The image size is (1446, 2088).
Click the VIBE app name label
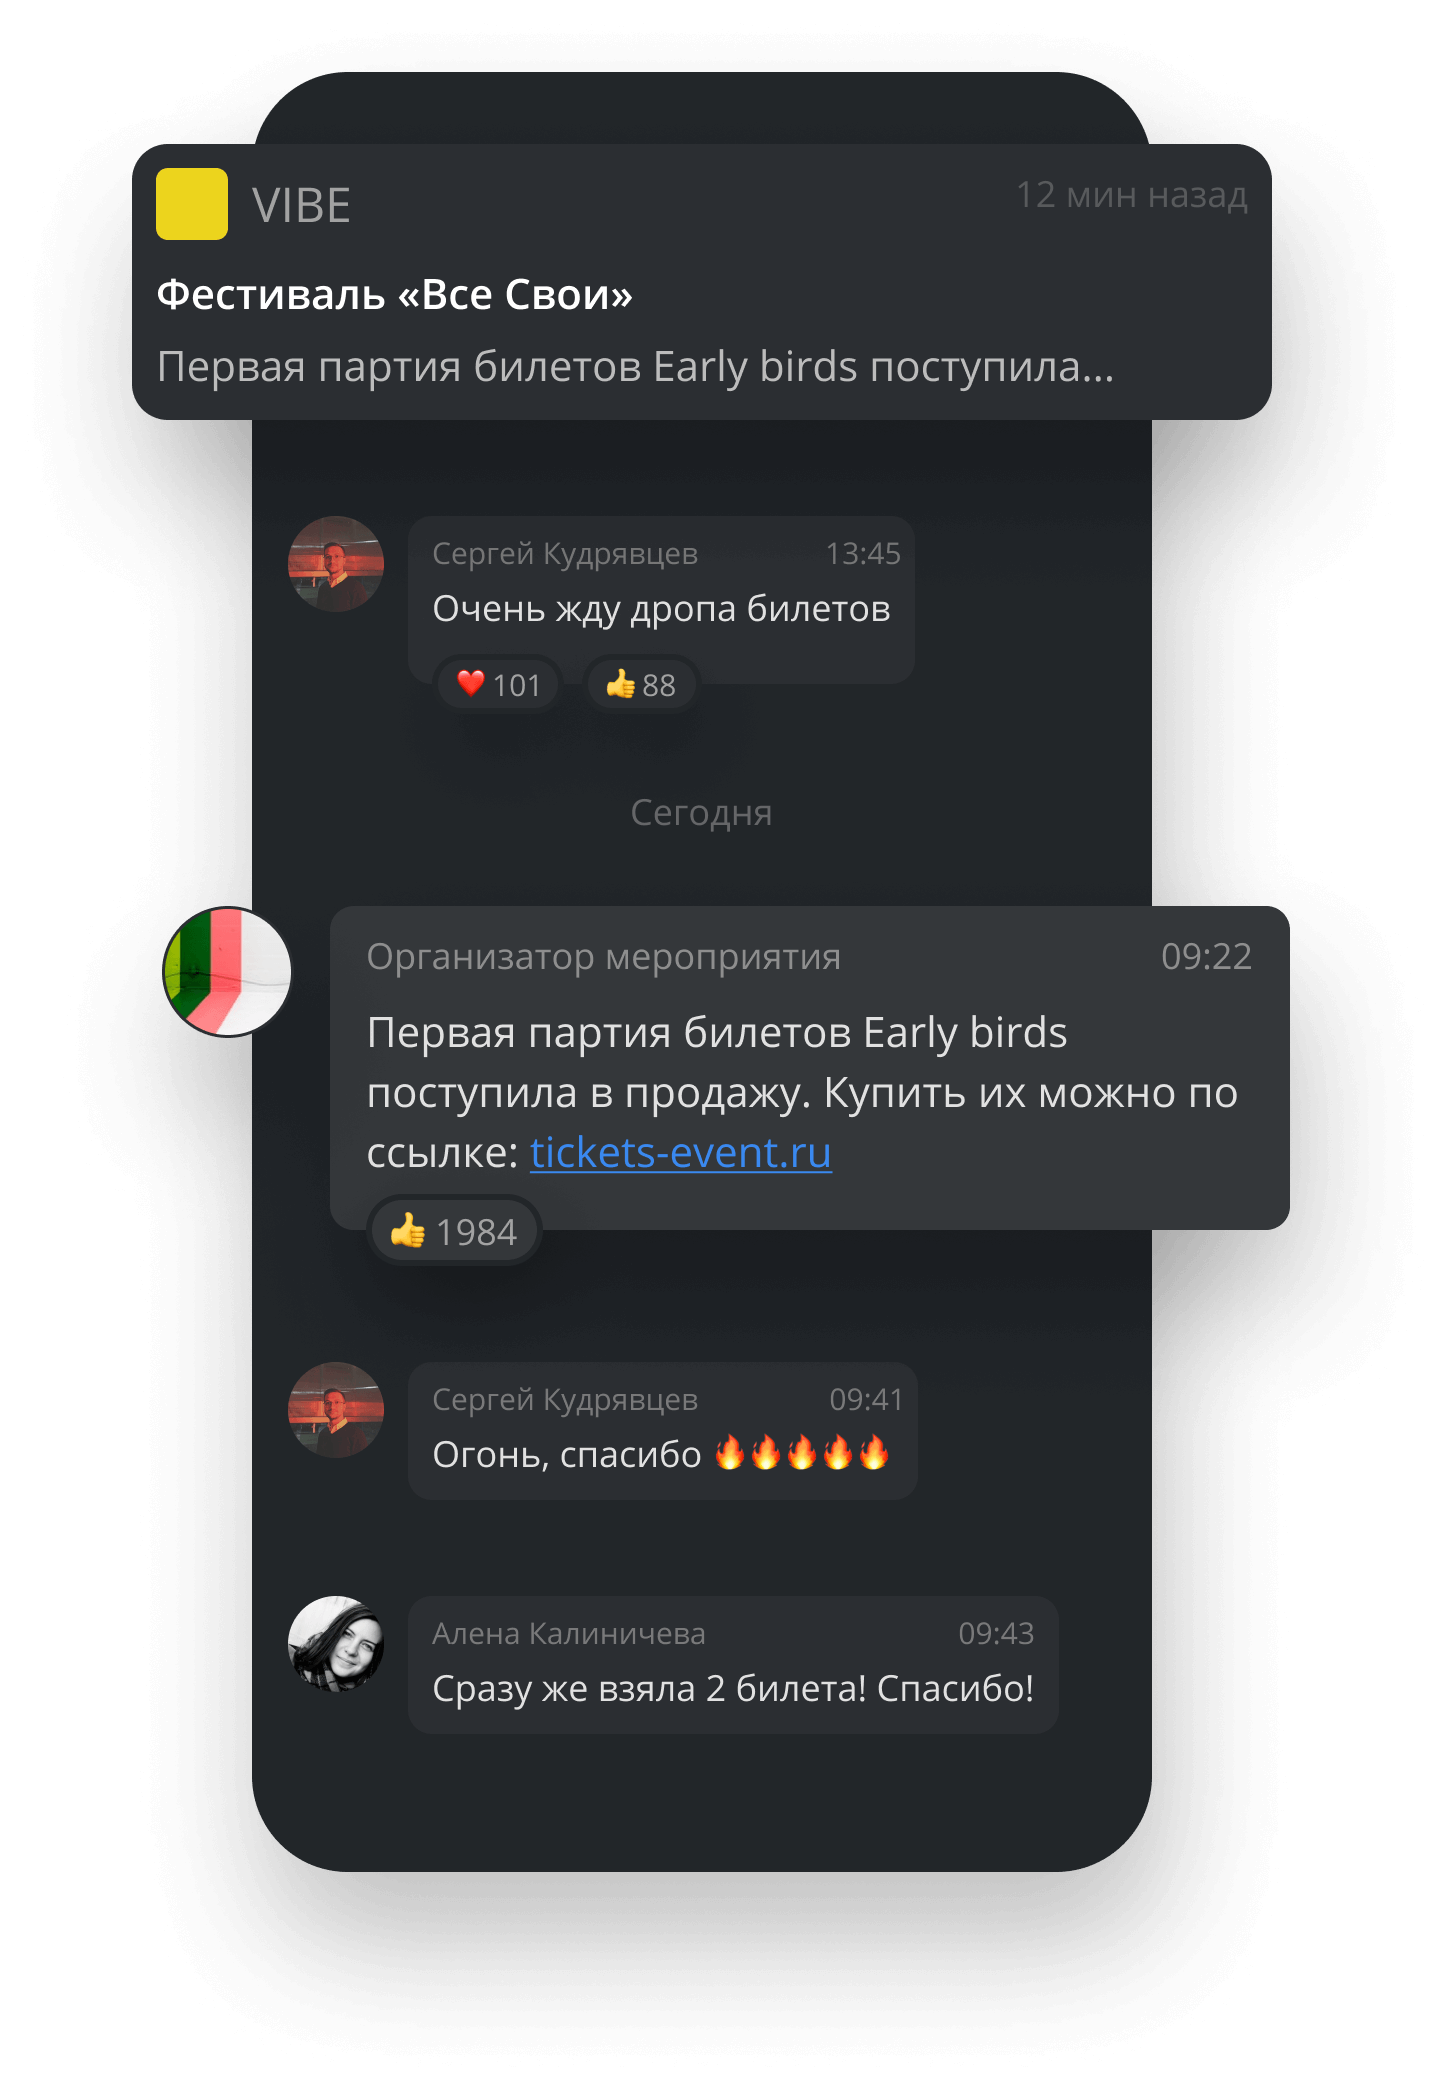coord(302,206)
